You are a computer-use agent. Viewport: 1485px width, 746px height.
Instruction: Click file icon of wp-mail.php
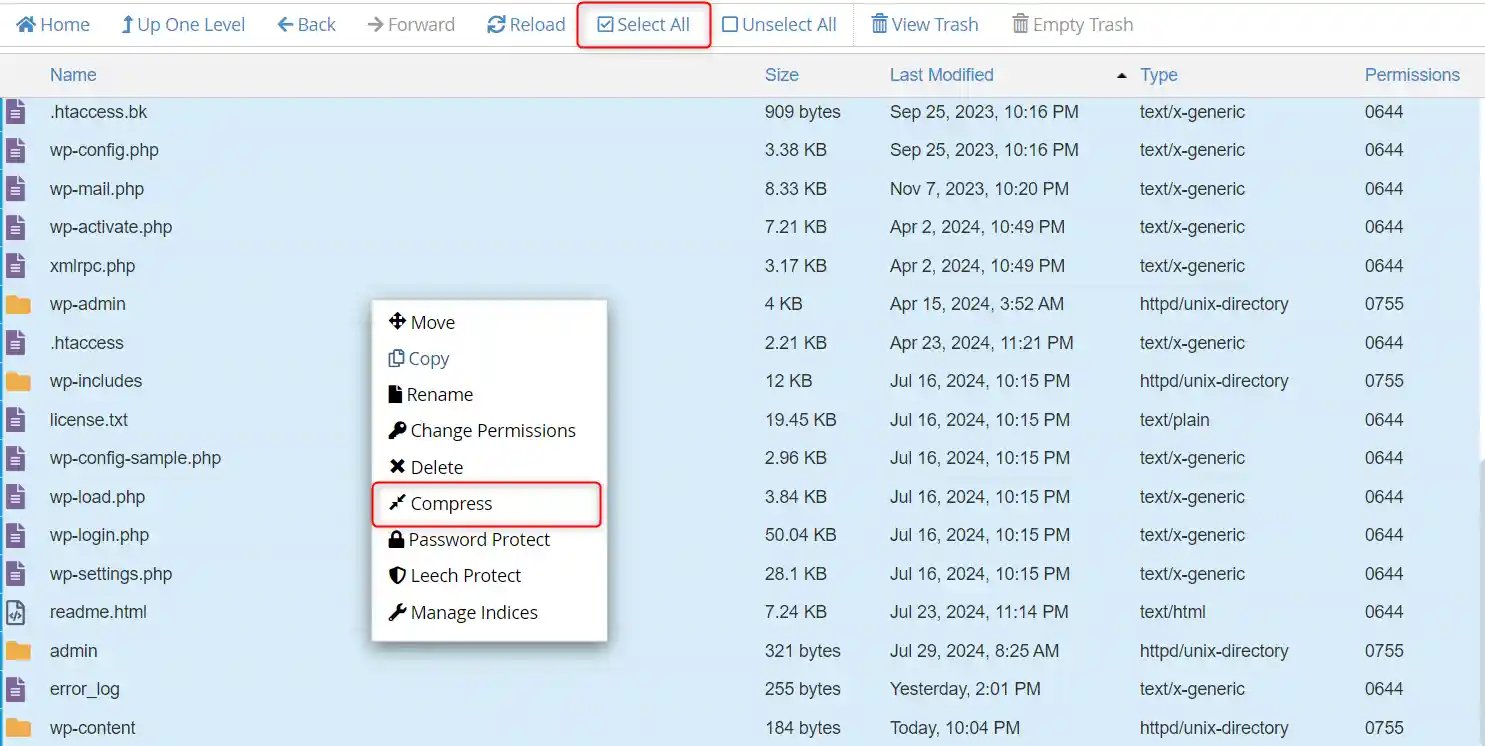pyautogui.click(x=16, y=189)
